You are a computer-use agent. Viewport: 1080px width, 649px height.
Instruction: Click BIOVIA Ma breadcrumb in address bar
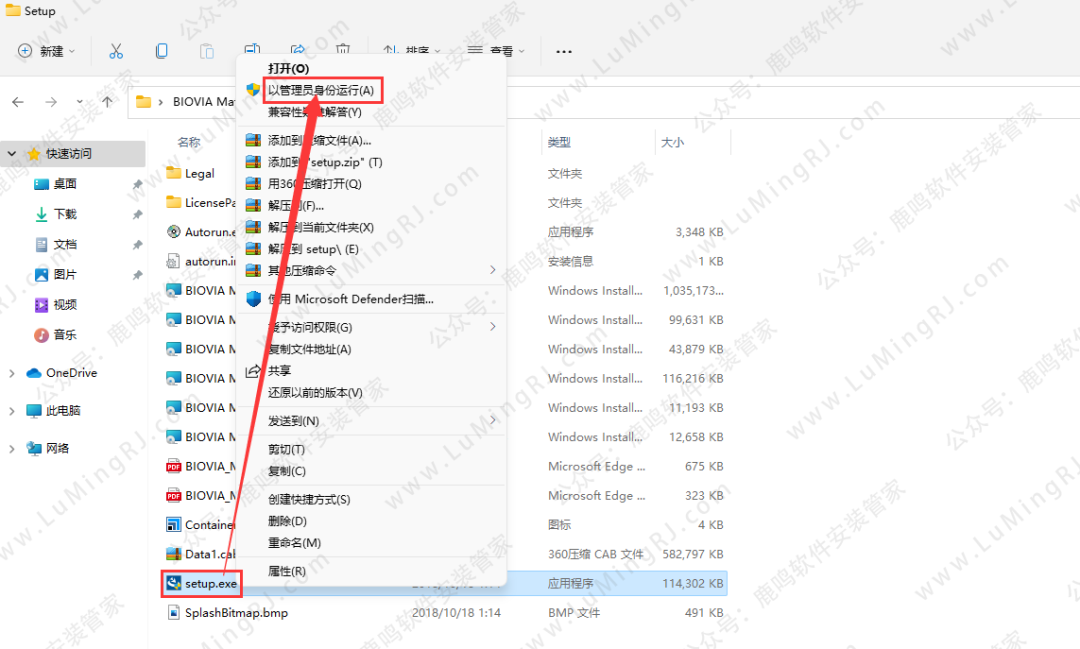pyautogui.click(x=204, y=102)
